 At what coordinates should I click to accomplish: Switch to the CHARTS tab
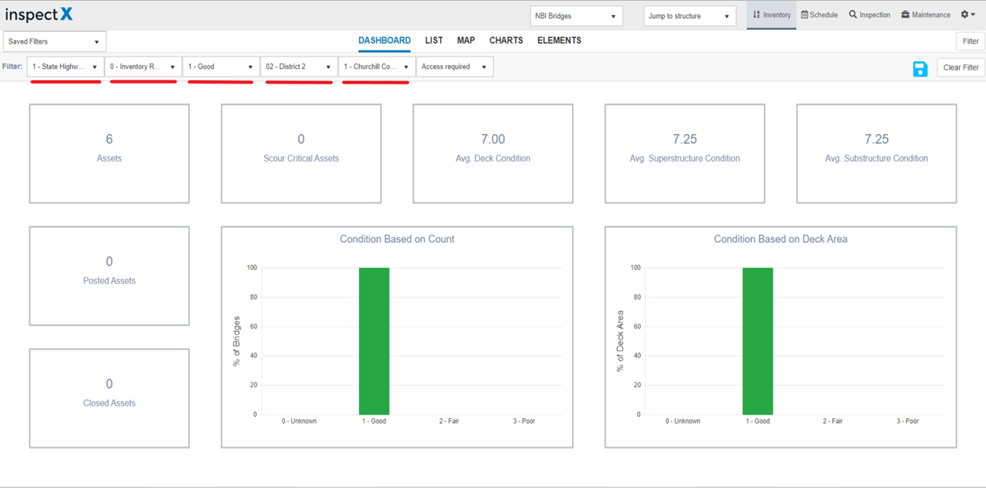pos(506,40)
